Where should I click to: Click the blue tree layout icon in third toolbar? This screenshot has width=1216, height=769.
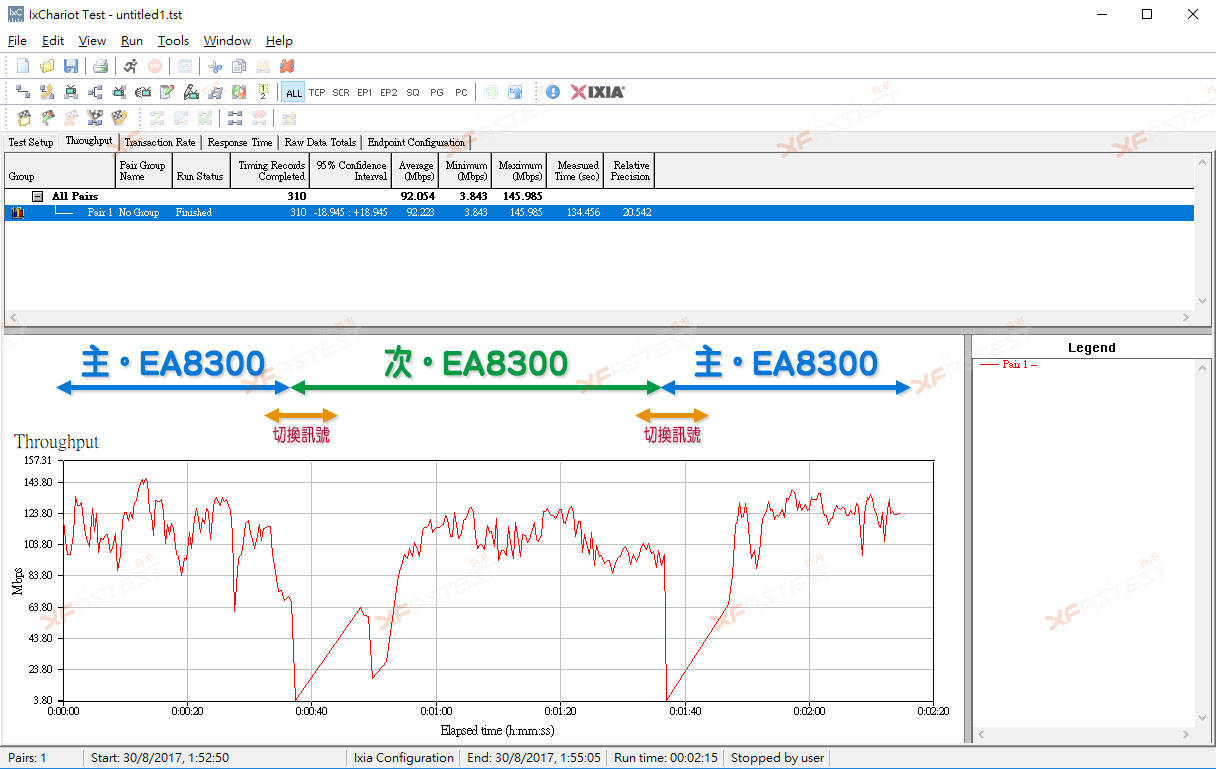(235, 118)
